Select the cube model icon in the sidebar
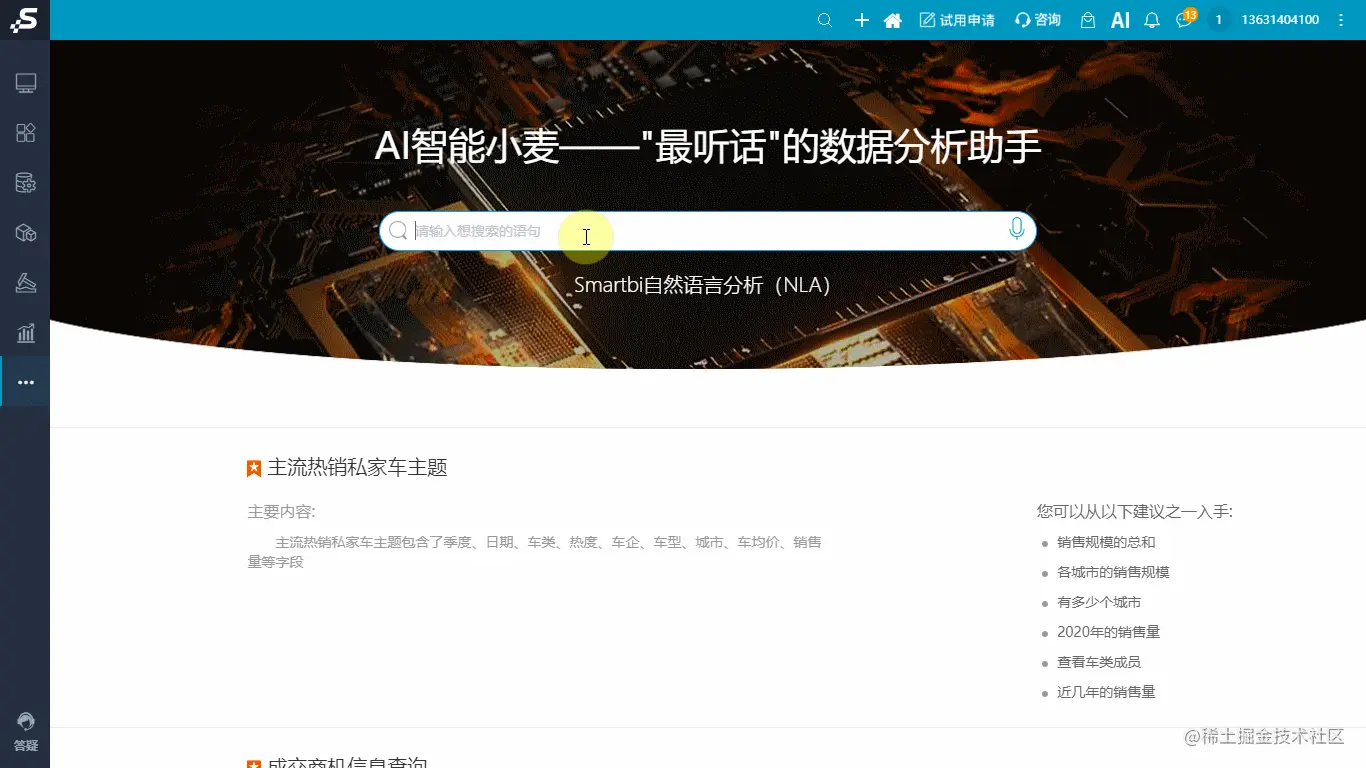This screenshot has width=1366, height=768. pos(25,232)
